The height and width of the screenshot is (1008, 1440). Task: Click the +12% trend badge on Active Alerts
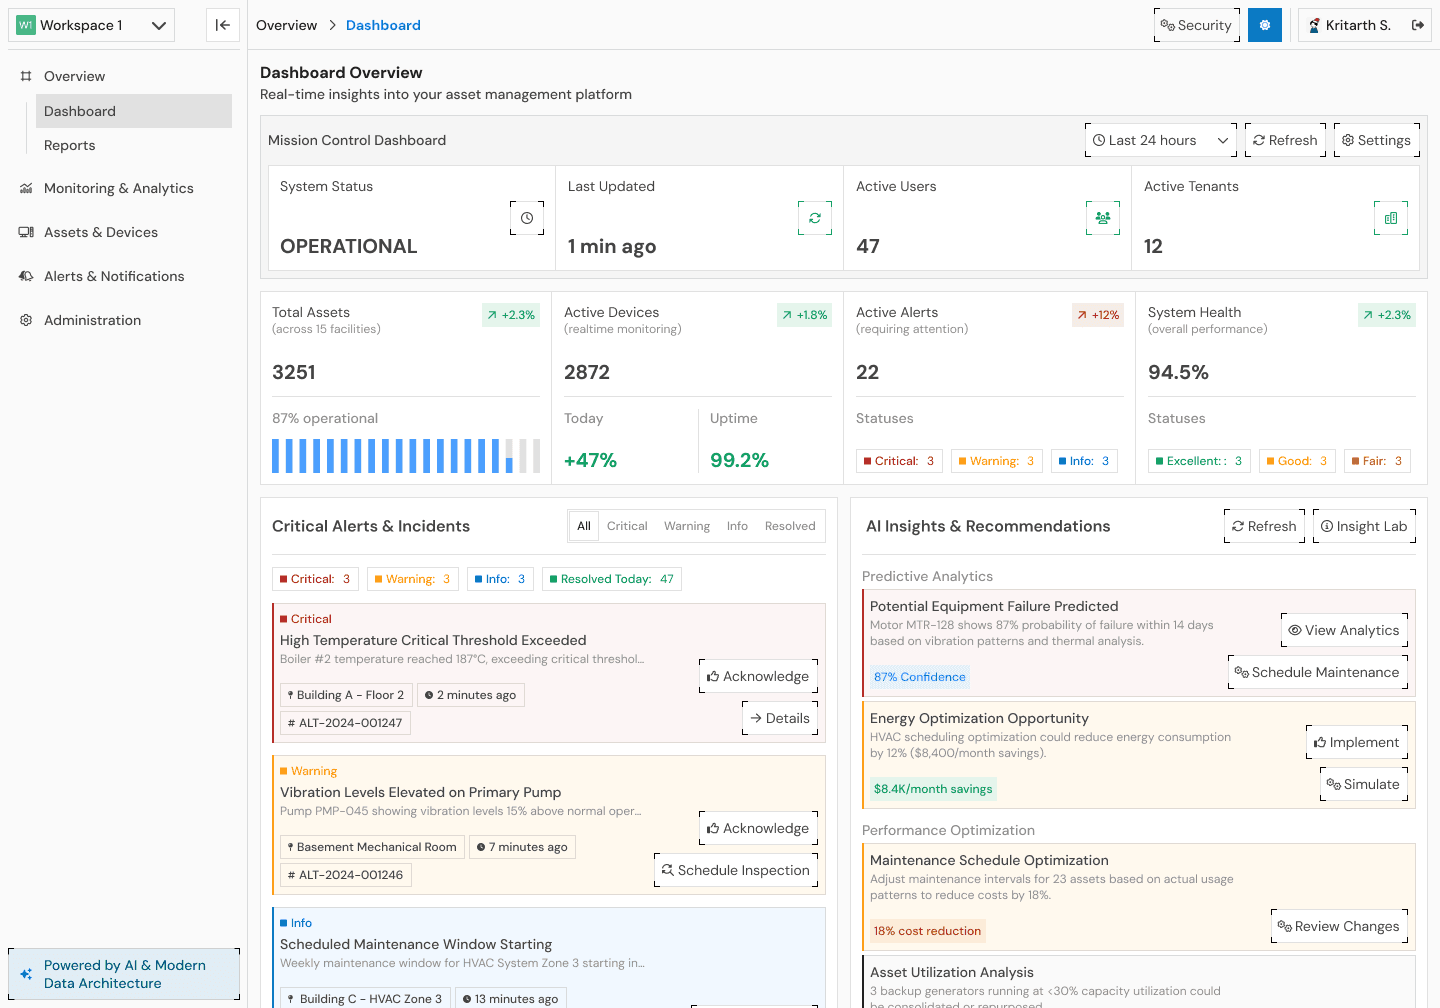[1098, 315]
